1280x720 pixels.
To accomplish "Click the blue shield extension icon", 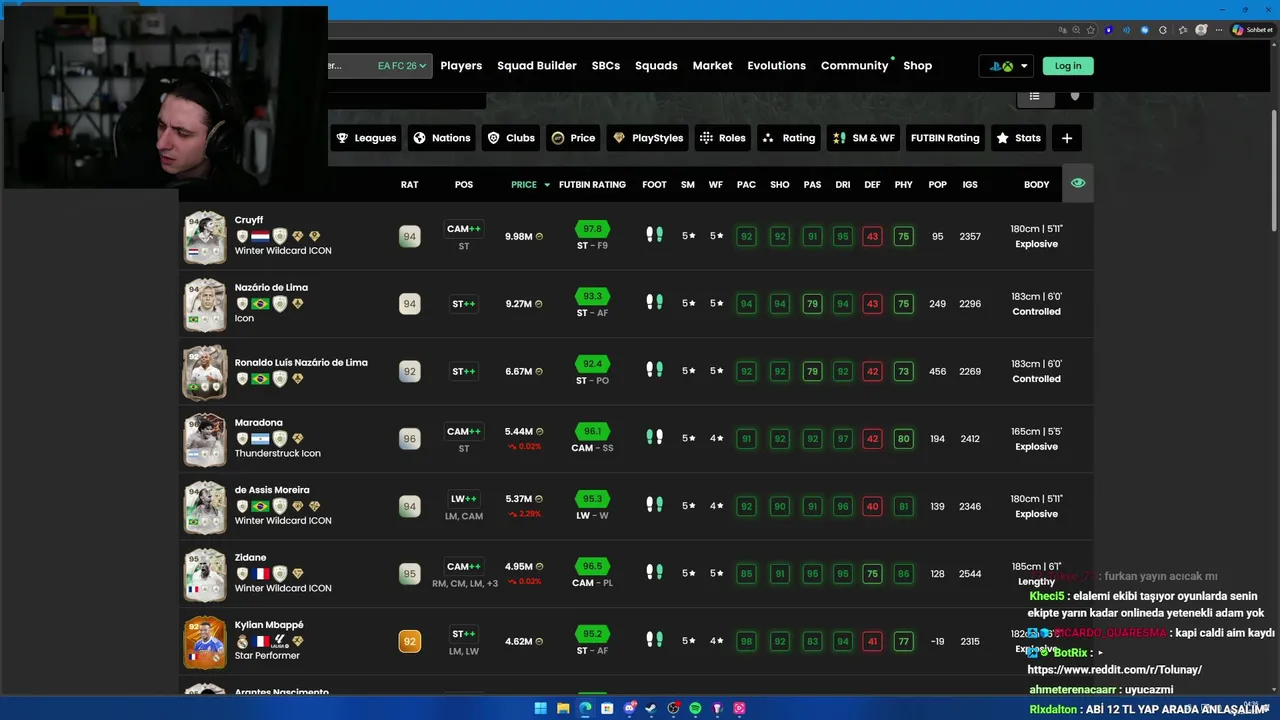I will coord(1108,30).
